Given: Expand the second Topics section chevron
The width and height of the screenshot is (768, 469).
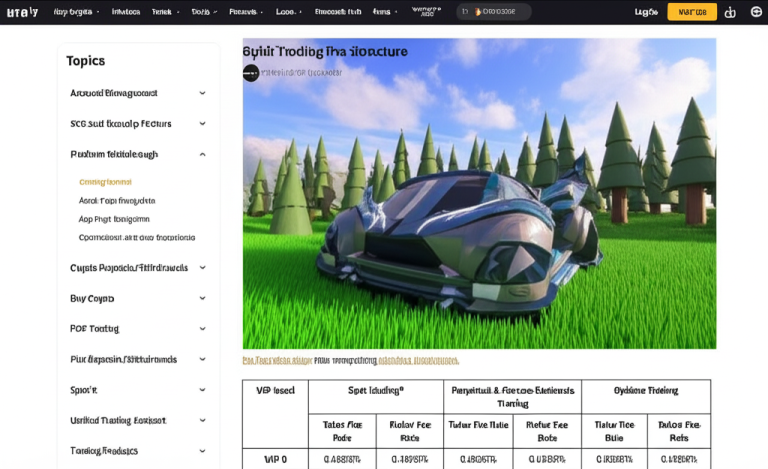Looking at the screenshot, I should [x=202, y=124].
